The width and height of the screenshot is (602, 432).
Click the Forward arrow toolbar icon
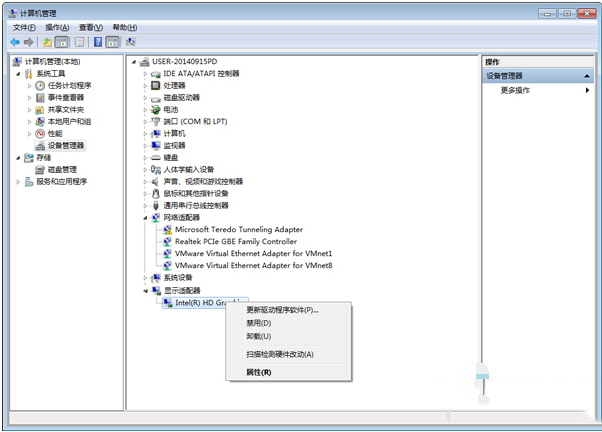click(28, 42)
